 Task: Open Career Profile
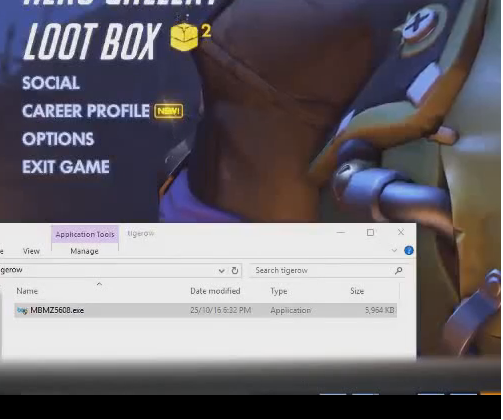click(x=86, y=111)
